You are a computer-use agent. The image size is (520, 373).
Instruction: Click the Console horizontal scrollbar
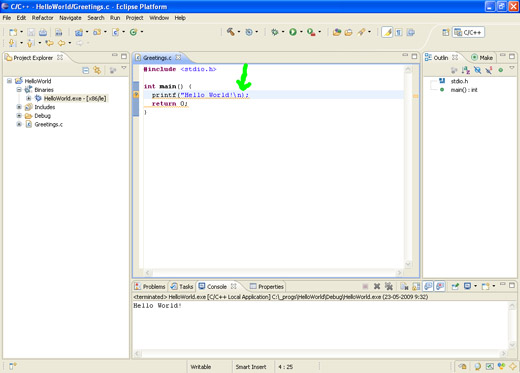click(320, 353)
